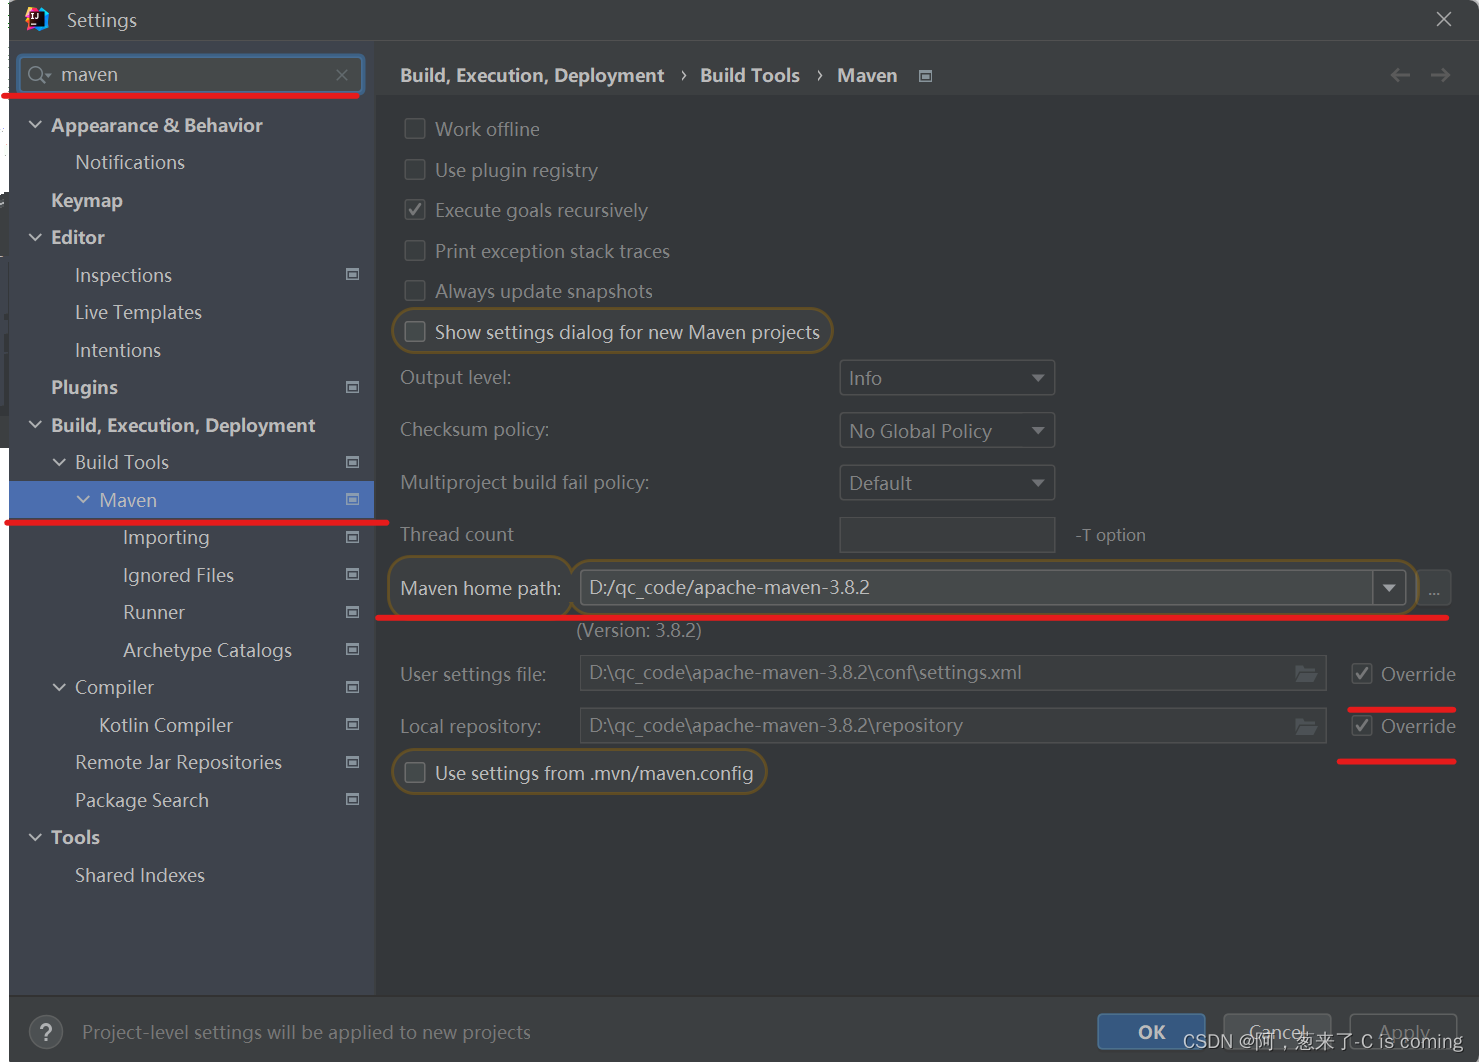
Task: Click Maven home path text field
Action: [977, 588]
